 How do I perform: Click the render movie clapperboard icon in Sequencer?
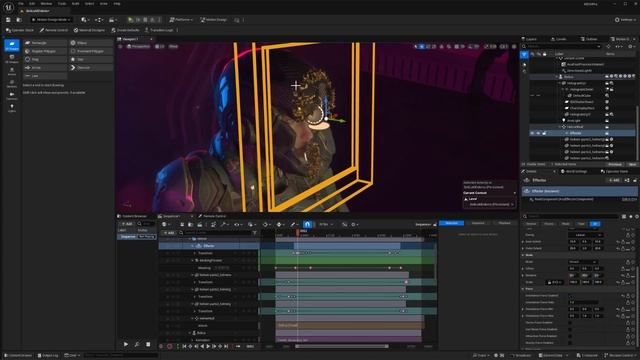(200, 224)
